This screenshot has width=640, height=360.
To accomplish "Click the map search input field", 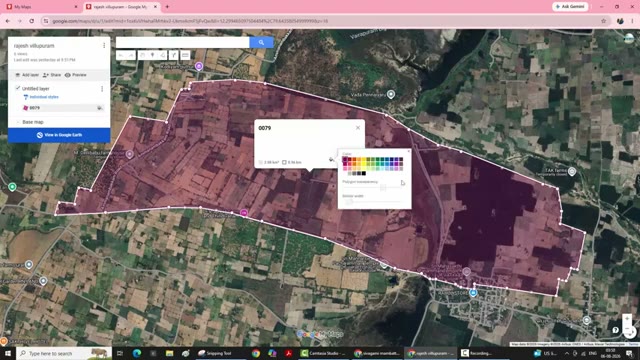I will click(182, 42).
